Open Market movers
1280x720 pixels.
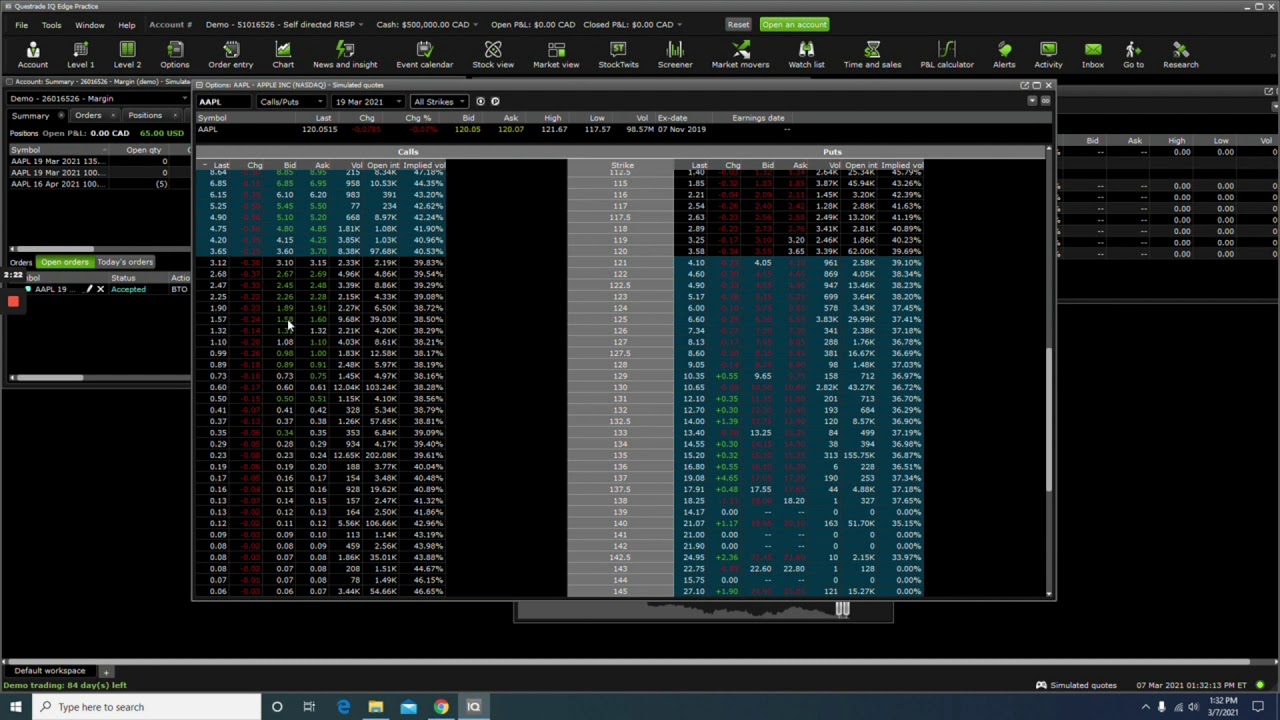[740, 54]
